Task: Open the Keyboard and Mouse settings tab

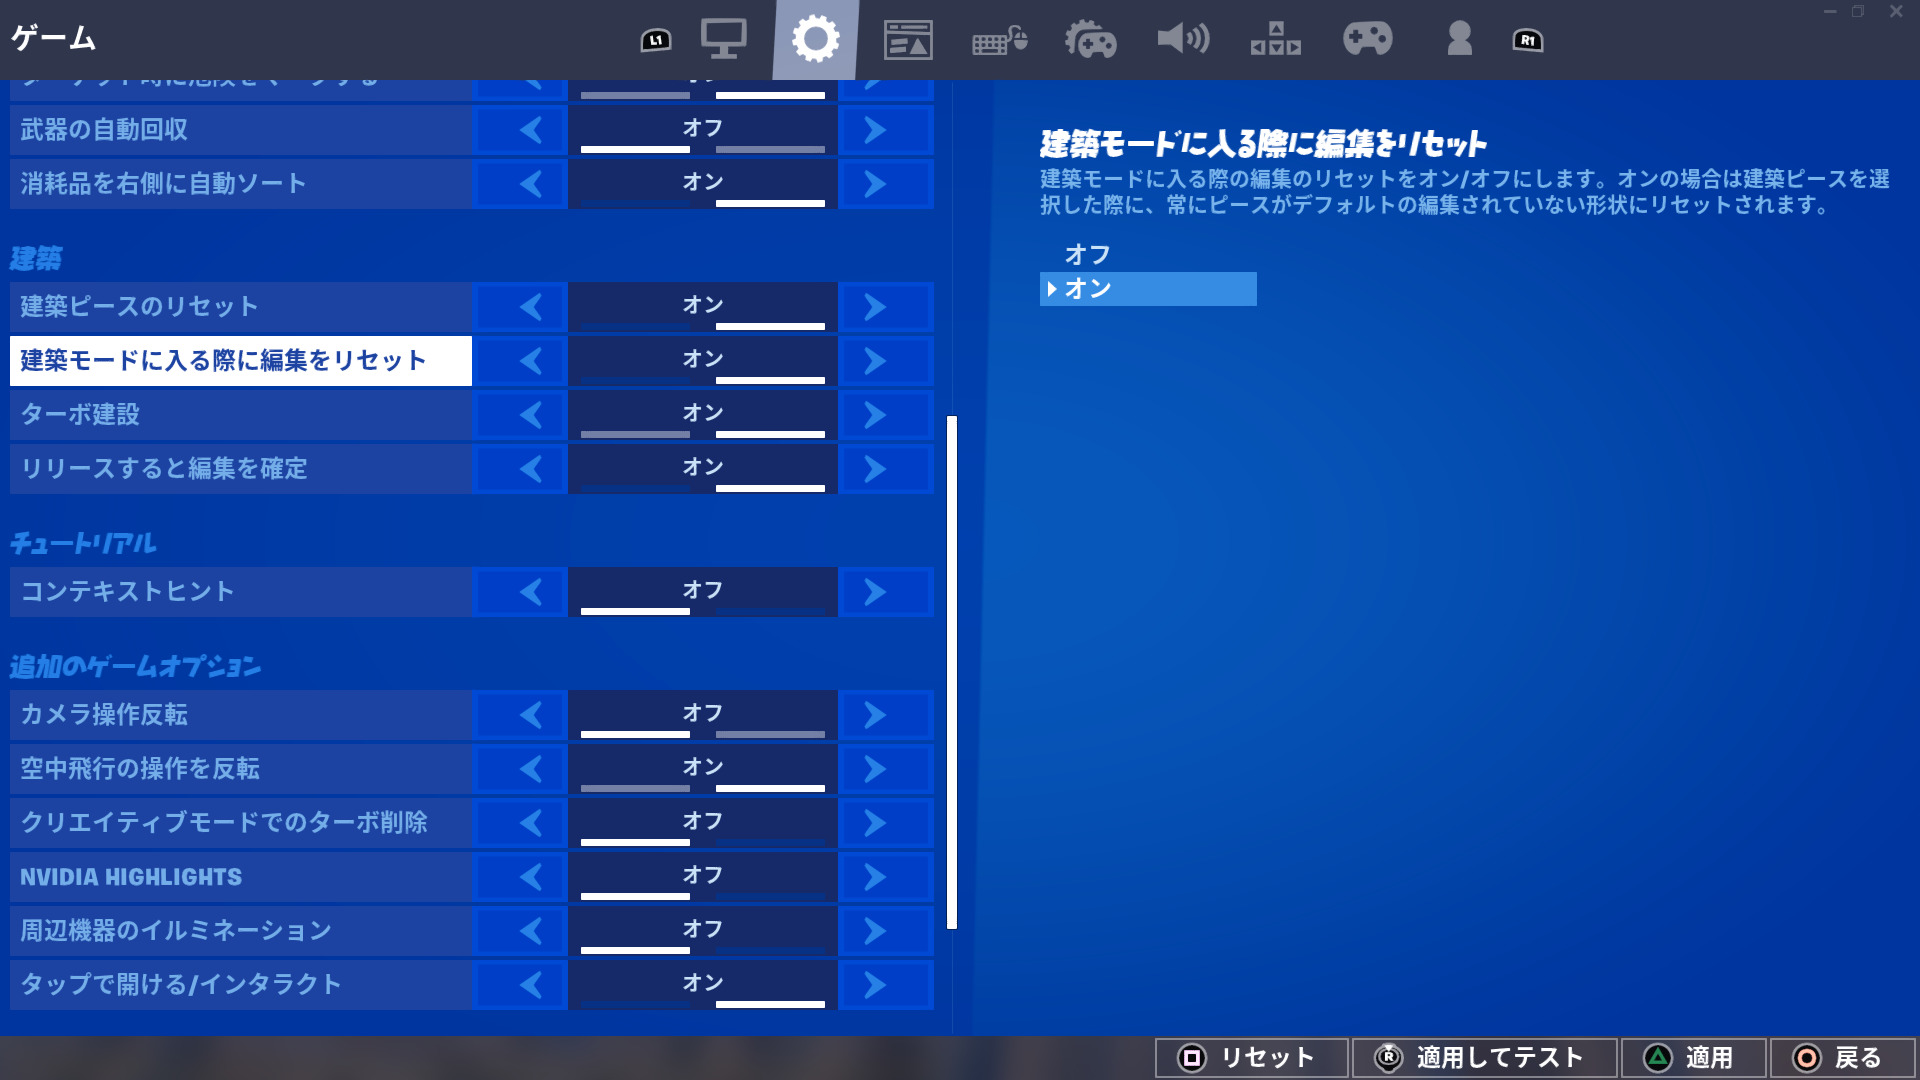Action: [1000, 40]
